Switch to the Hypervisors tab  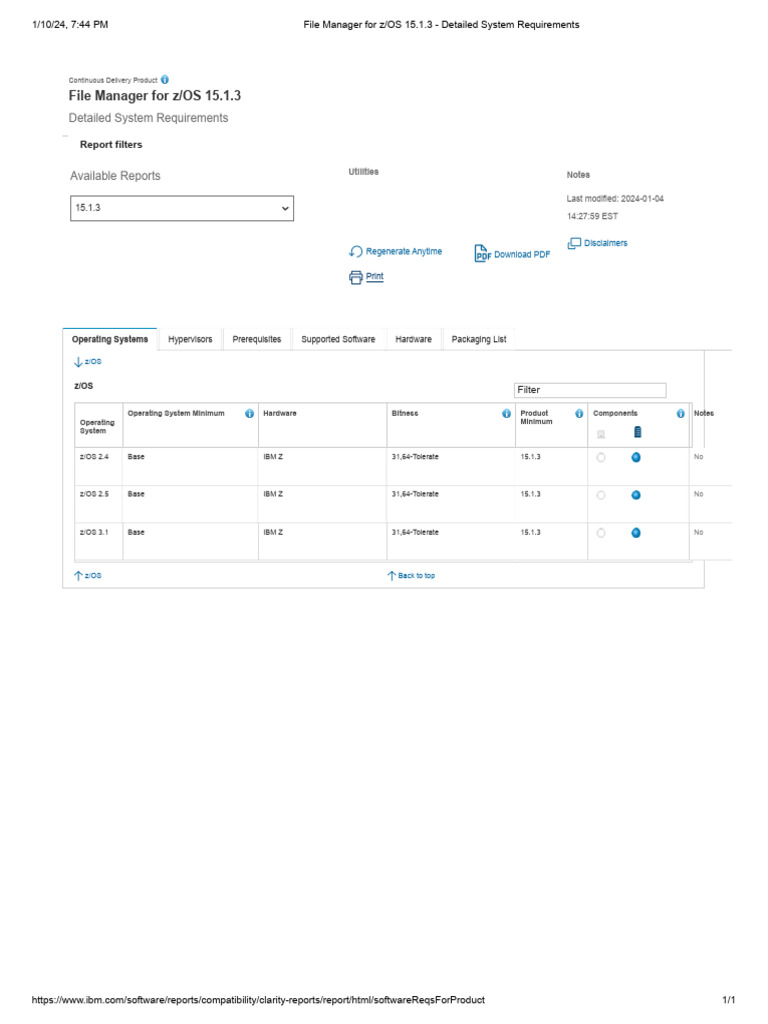point(190,340)
